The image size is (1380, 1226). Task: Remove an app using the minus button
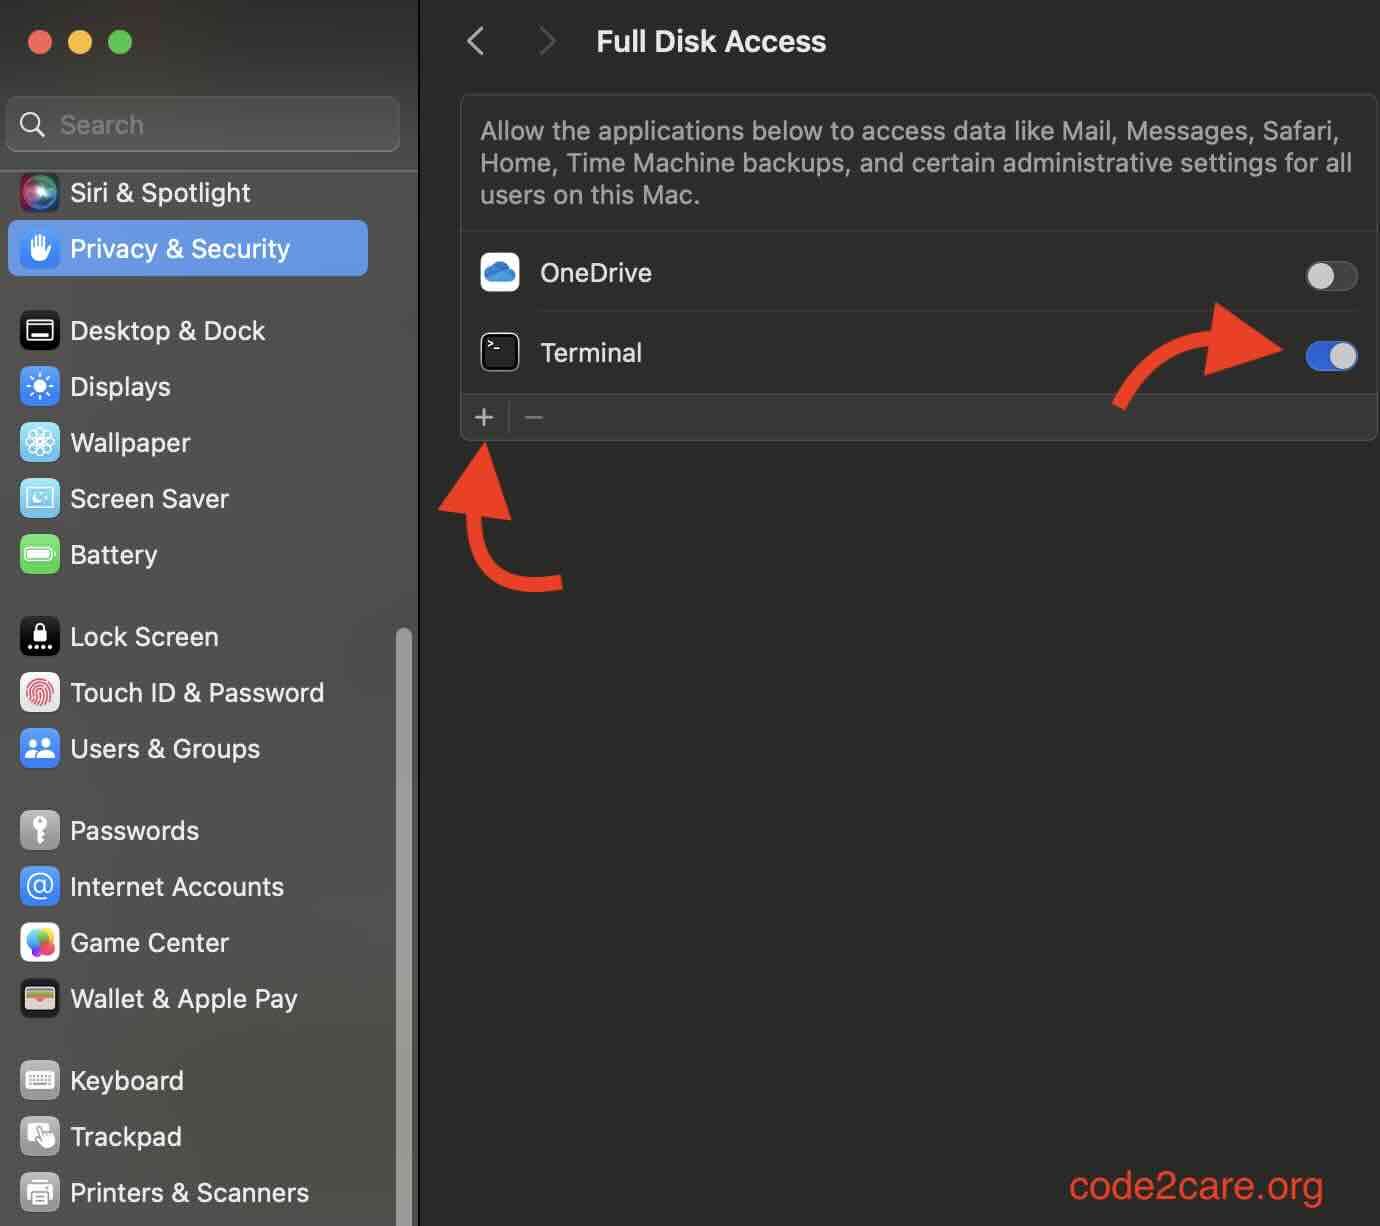(x=533, y=417)
